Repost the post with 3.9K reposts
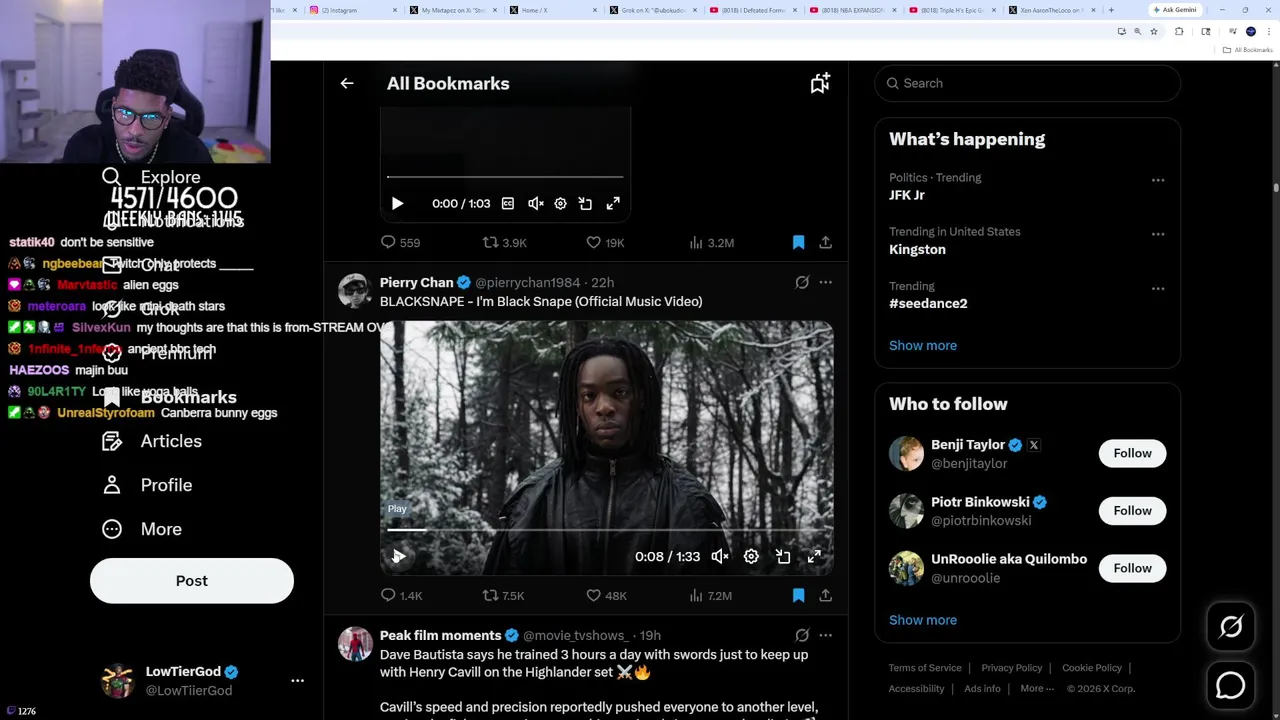The width and height of the screenshot is (1280, 720). coord(504,242)
